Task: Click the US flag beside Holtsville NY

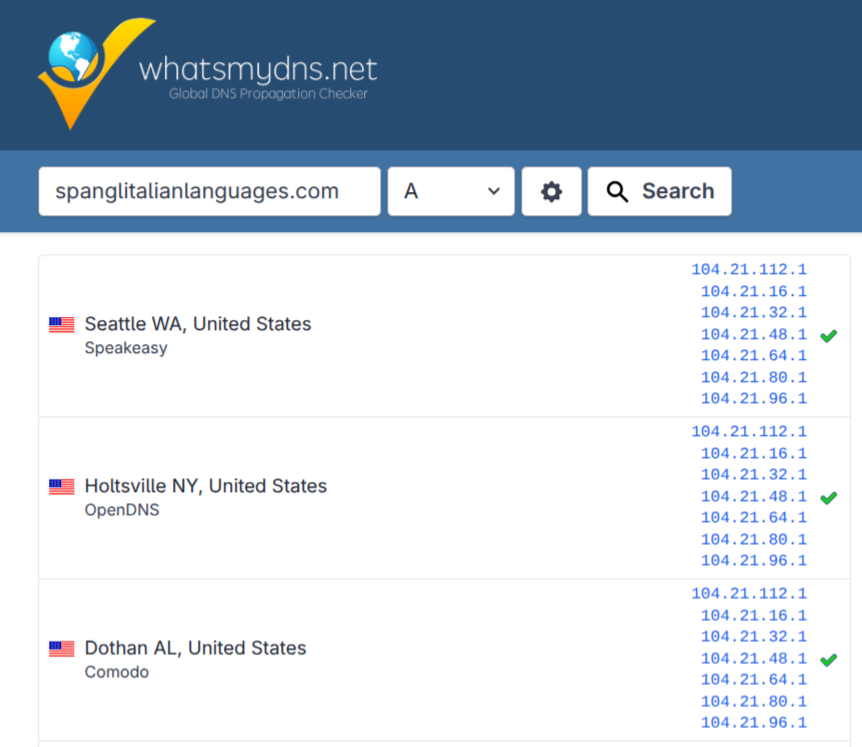Action: [x=62, y=486]
